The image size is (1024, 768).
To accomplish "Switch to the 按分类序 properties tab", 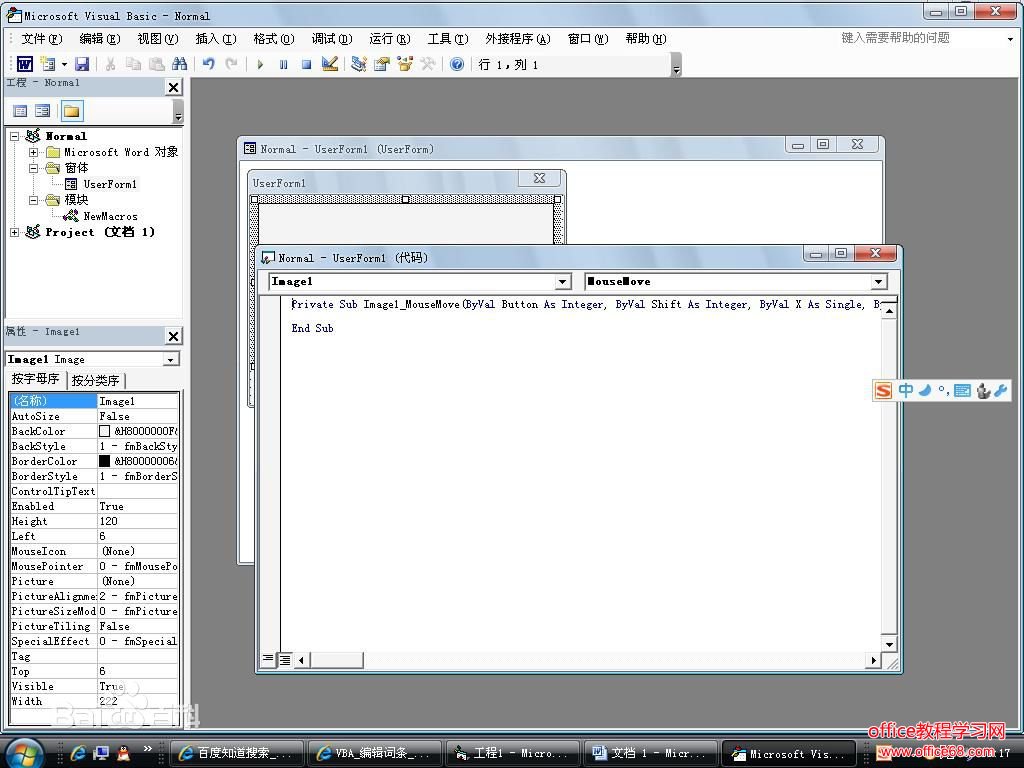I will [95, 380].
